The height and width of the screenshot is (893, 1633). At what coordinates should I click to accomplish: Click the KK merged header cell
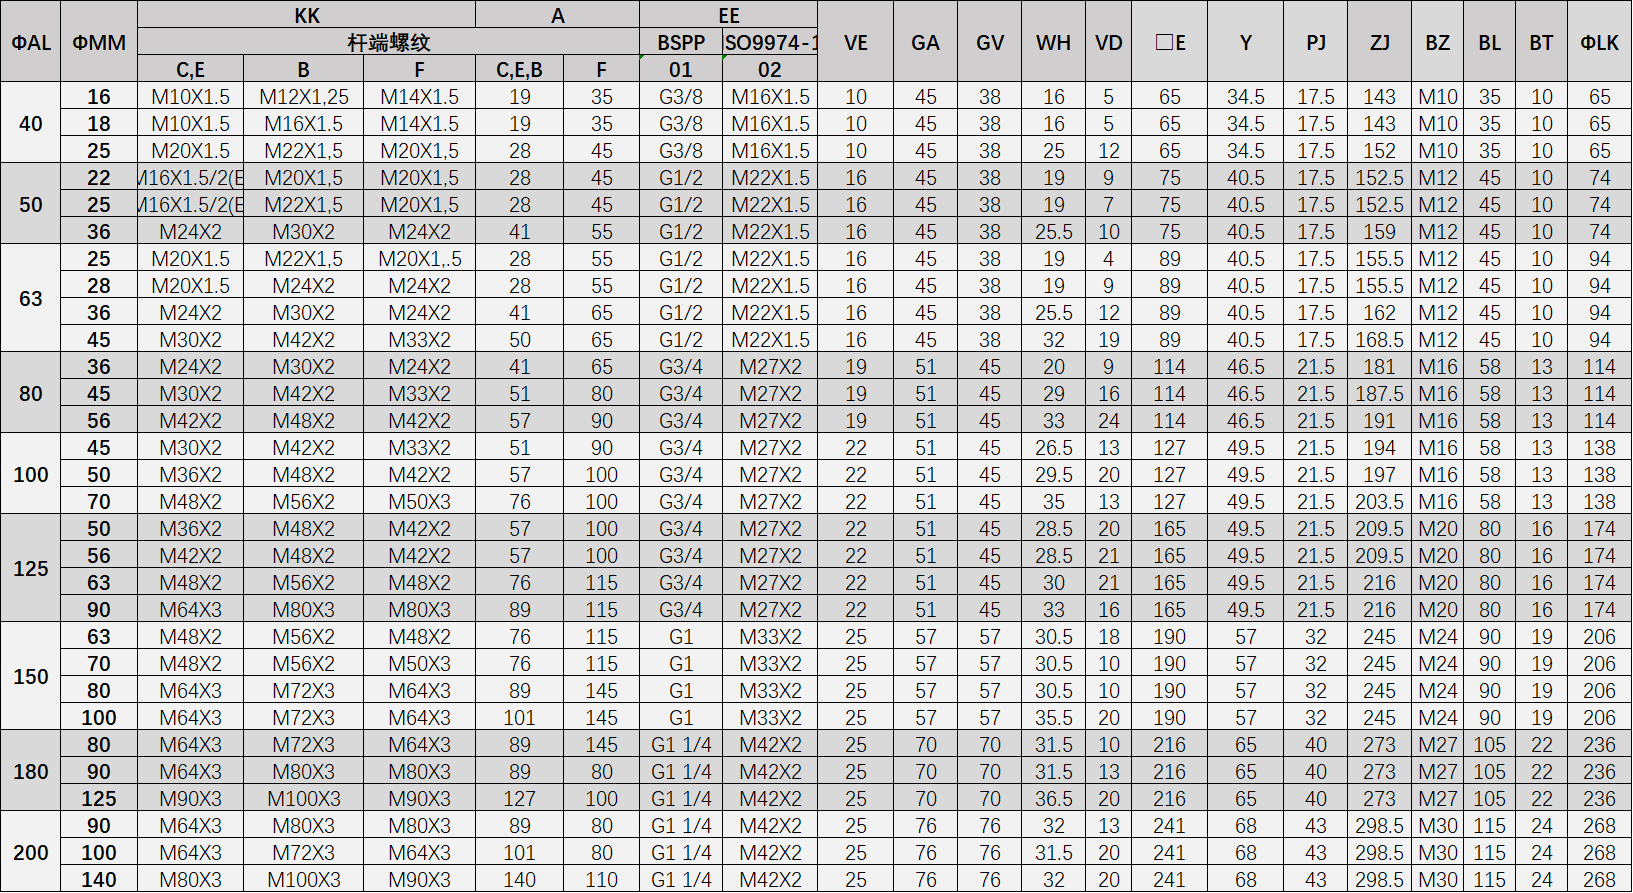(x=306, y=15)
